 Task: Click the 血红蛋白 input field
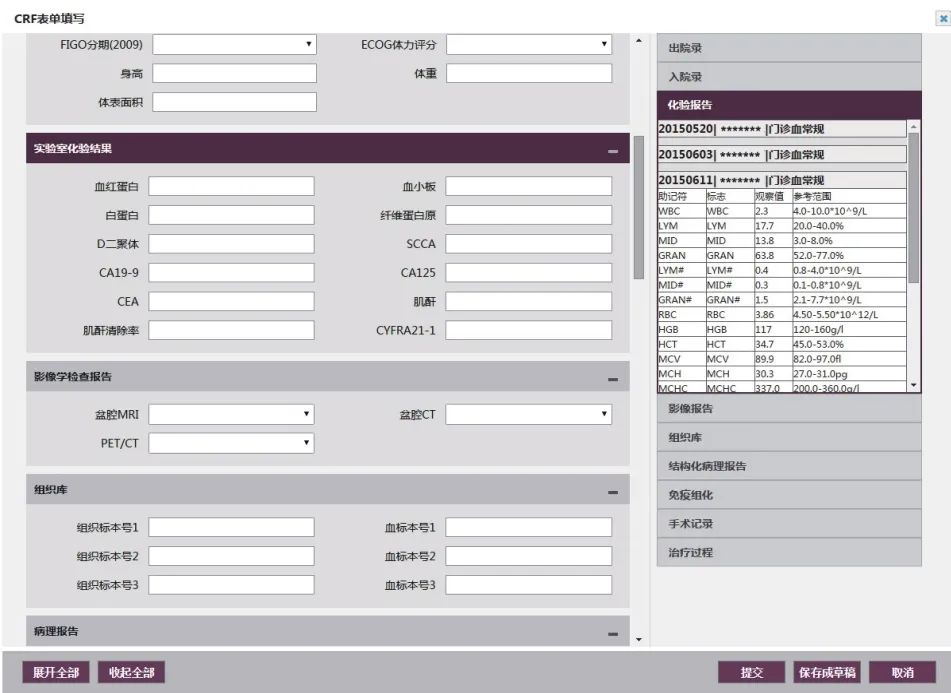click(231, 186)
